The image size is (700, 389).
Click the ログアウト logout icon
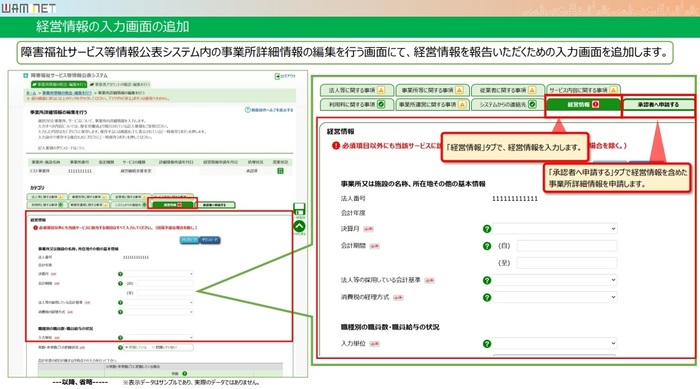click(x=277, y=76)
